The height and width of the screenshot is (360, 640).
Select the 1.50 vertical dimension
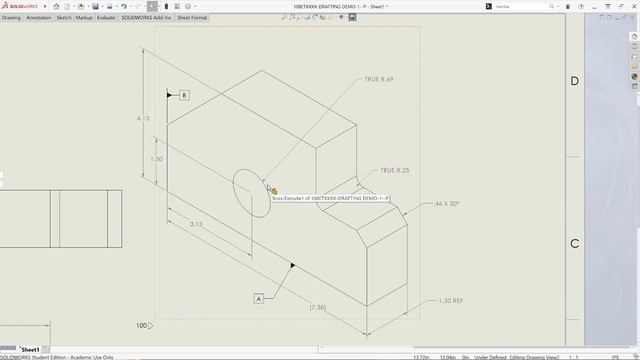coord(156,159)
